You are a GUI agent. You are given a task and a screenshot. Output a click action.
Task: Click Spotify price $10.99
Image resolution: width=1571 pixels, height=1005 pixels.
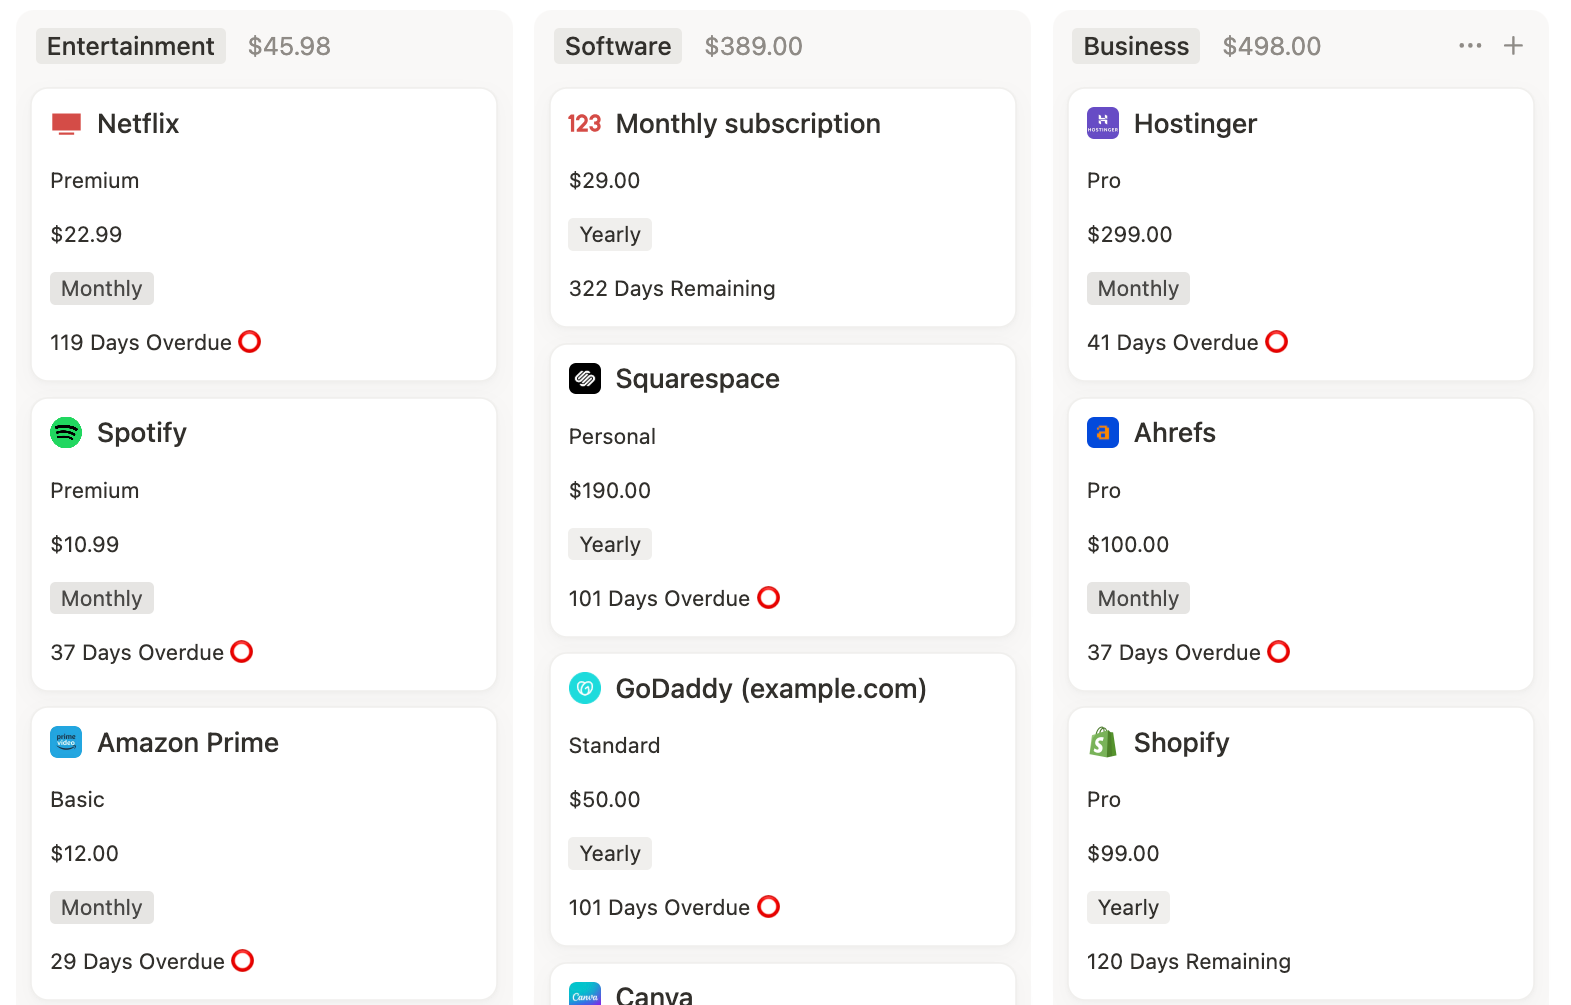tap(85, 545)
